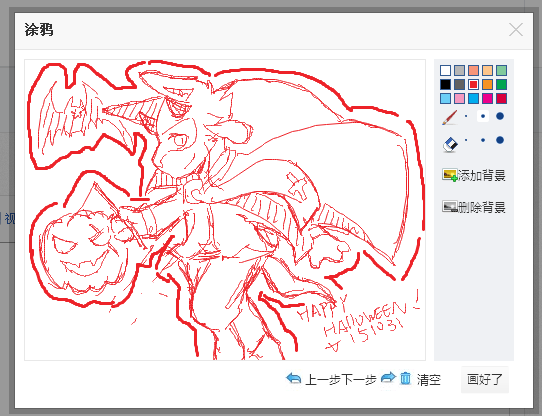Click the 添加背景 picture icon
542x416 pixels.
pos(450,175)
